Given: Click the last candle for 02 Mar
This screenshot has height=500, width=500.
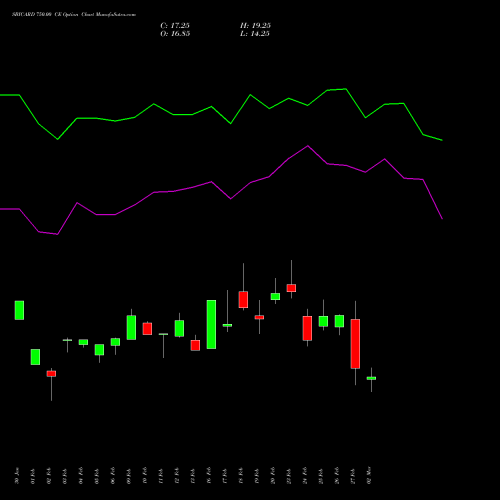Looking at the screenshot, I should pyautogui.click(x=371, y=378).
